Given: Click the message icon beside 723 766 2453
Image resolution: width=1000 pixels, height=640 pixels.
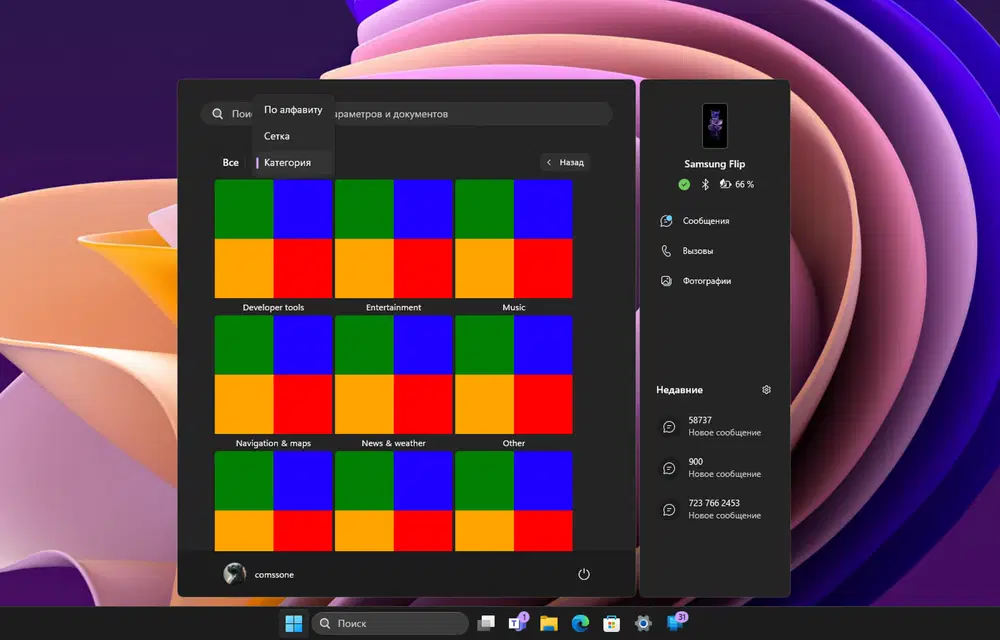Looking at the screenshot, I should [669, 509].
